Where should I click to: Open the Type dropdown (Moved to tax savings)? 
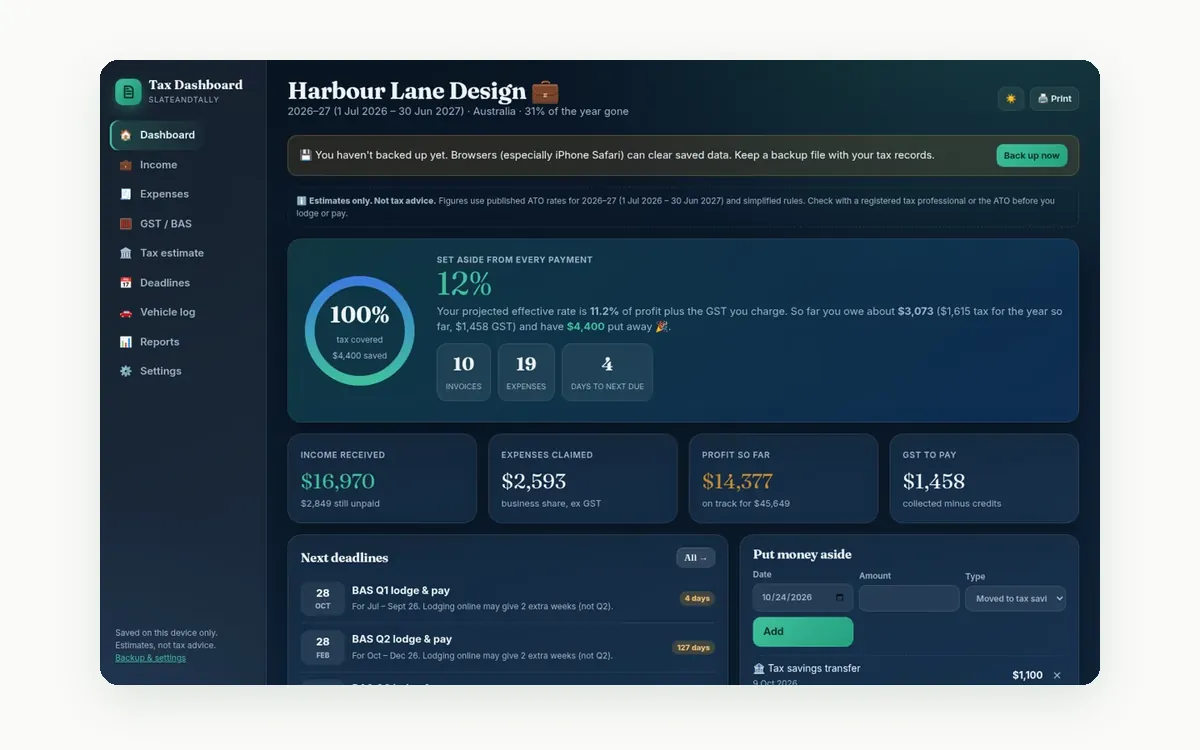1015,598
